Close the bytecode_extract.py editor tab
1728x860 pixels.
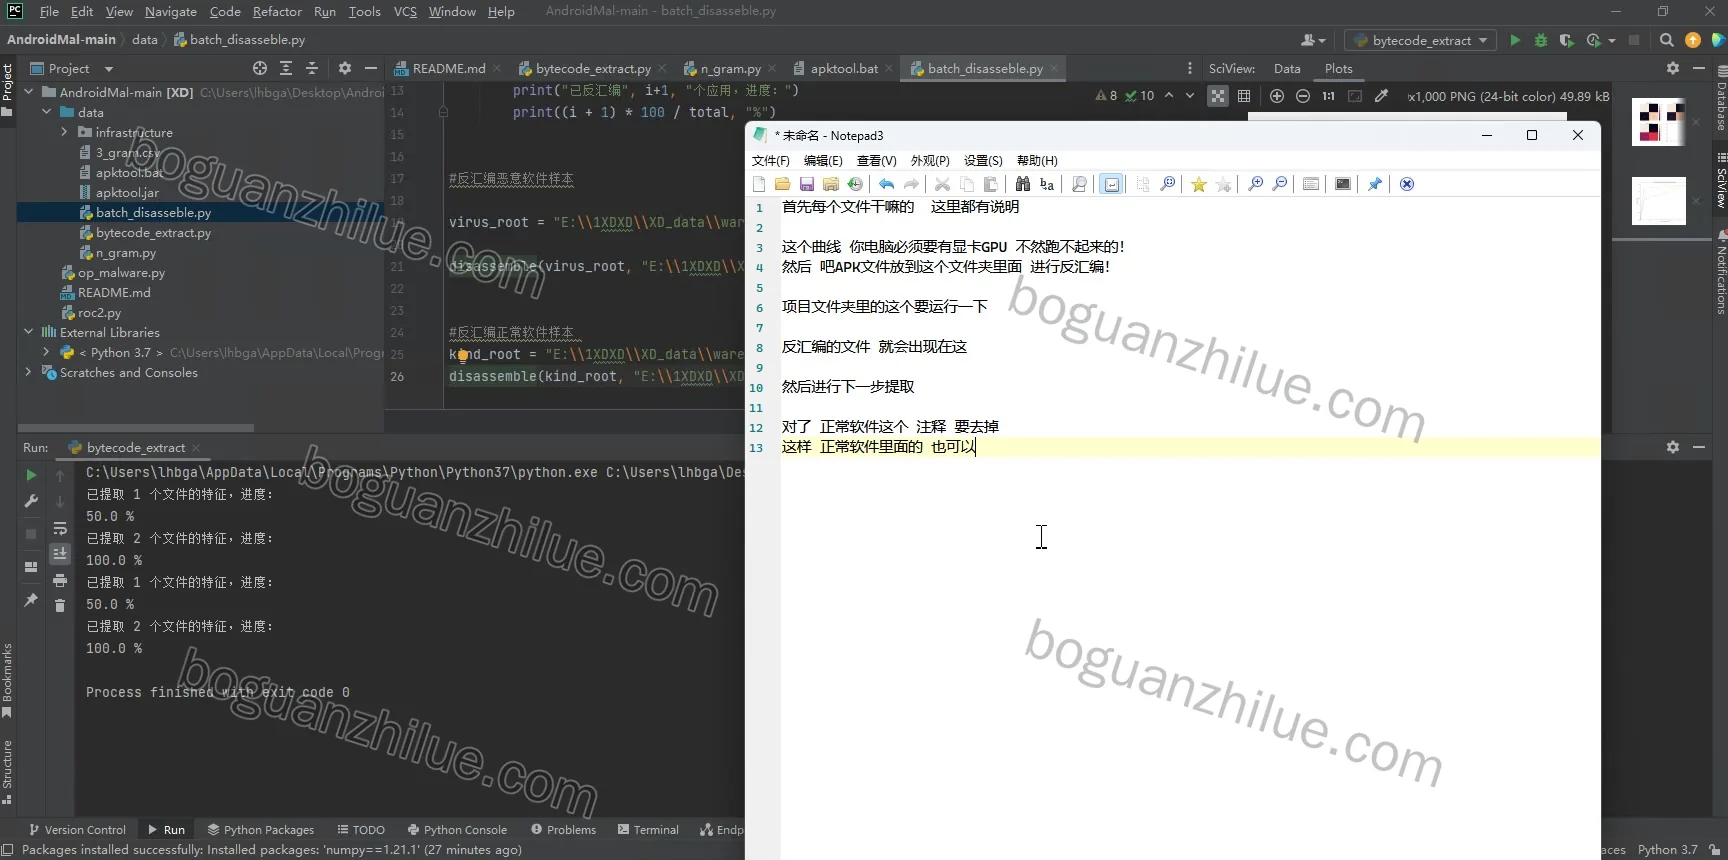pos(662,69)
